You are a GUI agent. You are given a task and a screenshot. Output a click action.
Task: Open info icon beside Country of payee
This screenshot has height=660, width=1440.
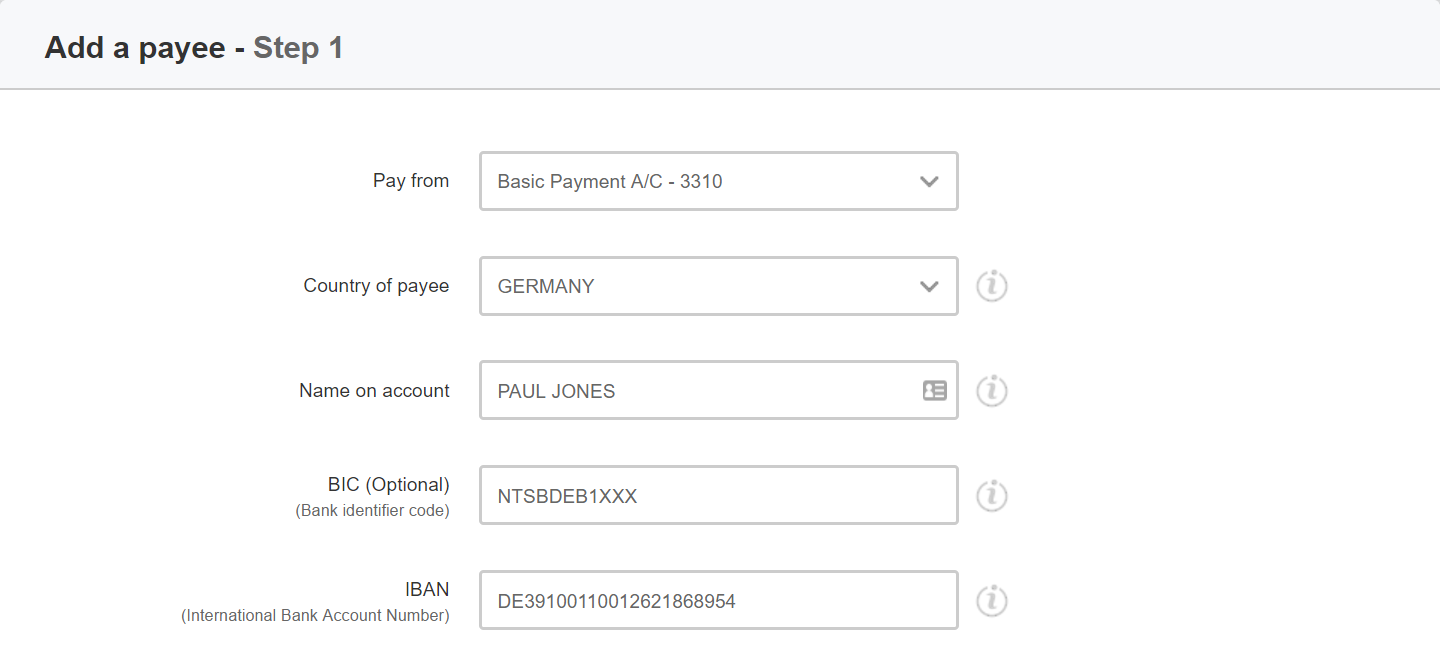[991, 286]
